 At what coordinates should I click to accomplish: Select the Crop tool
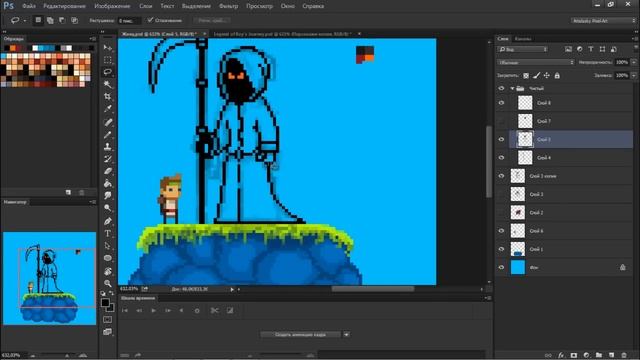point(107,97)
